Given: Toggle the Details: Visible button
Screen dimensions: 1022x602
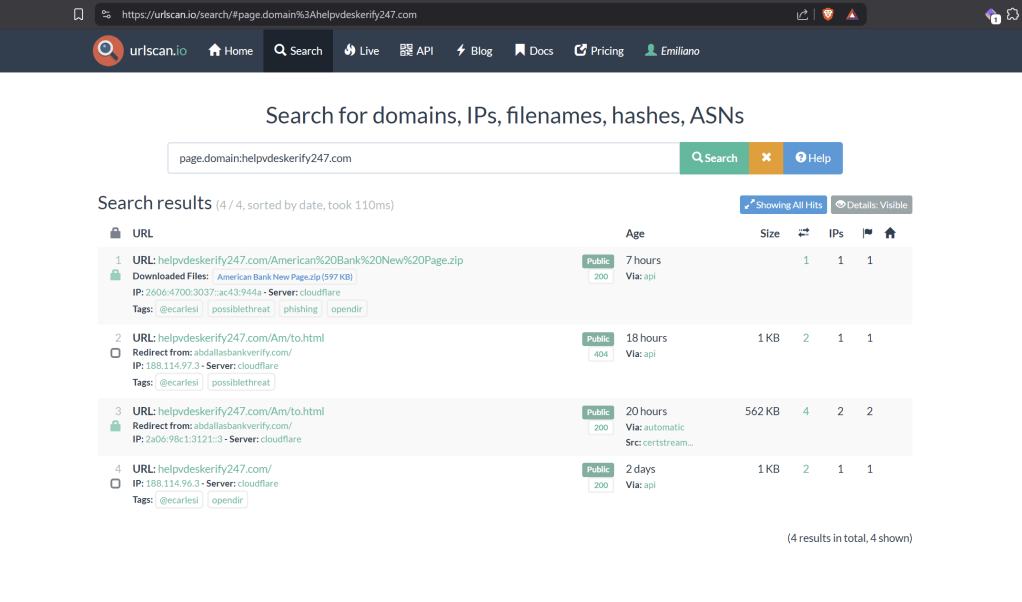Looking at the screenshot, I should pos(871,205).
